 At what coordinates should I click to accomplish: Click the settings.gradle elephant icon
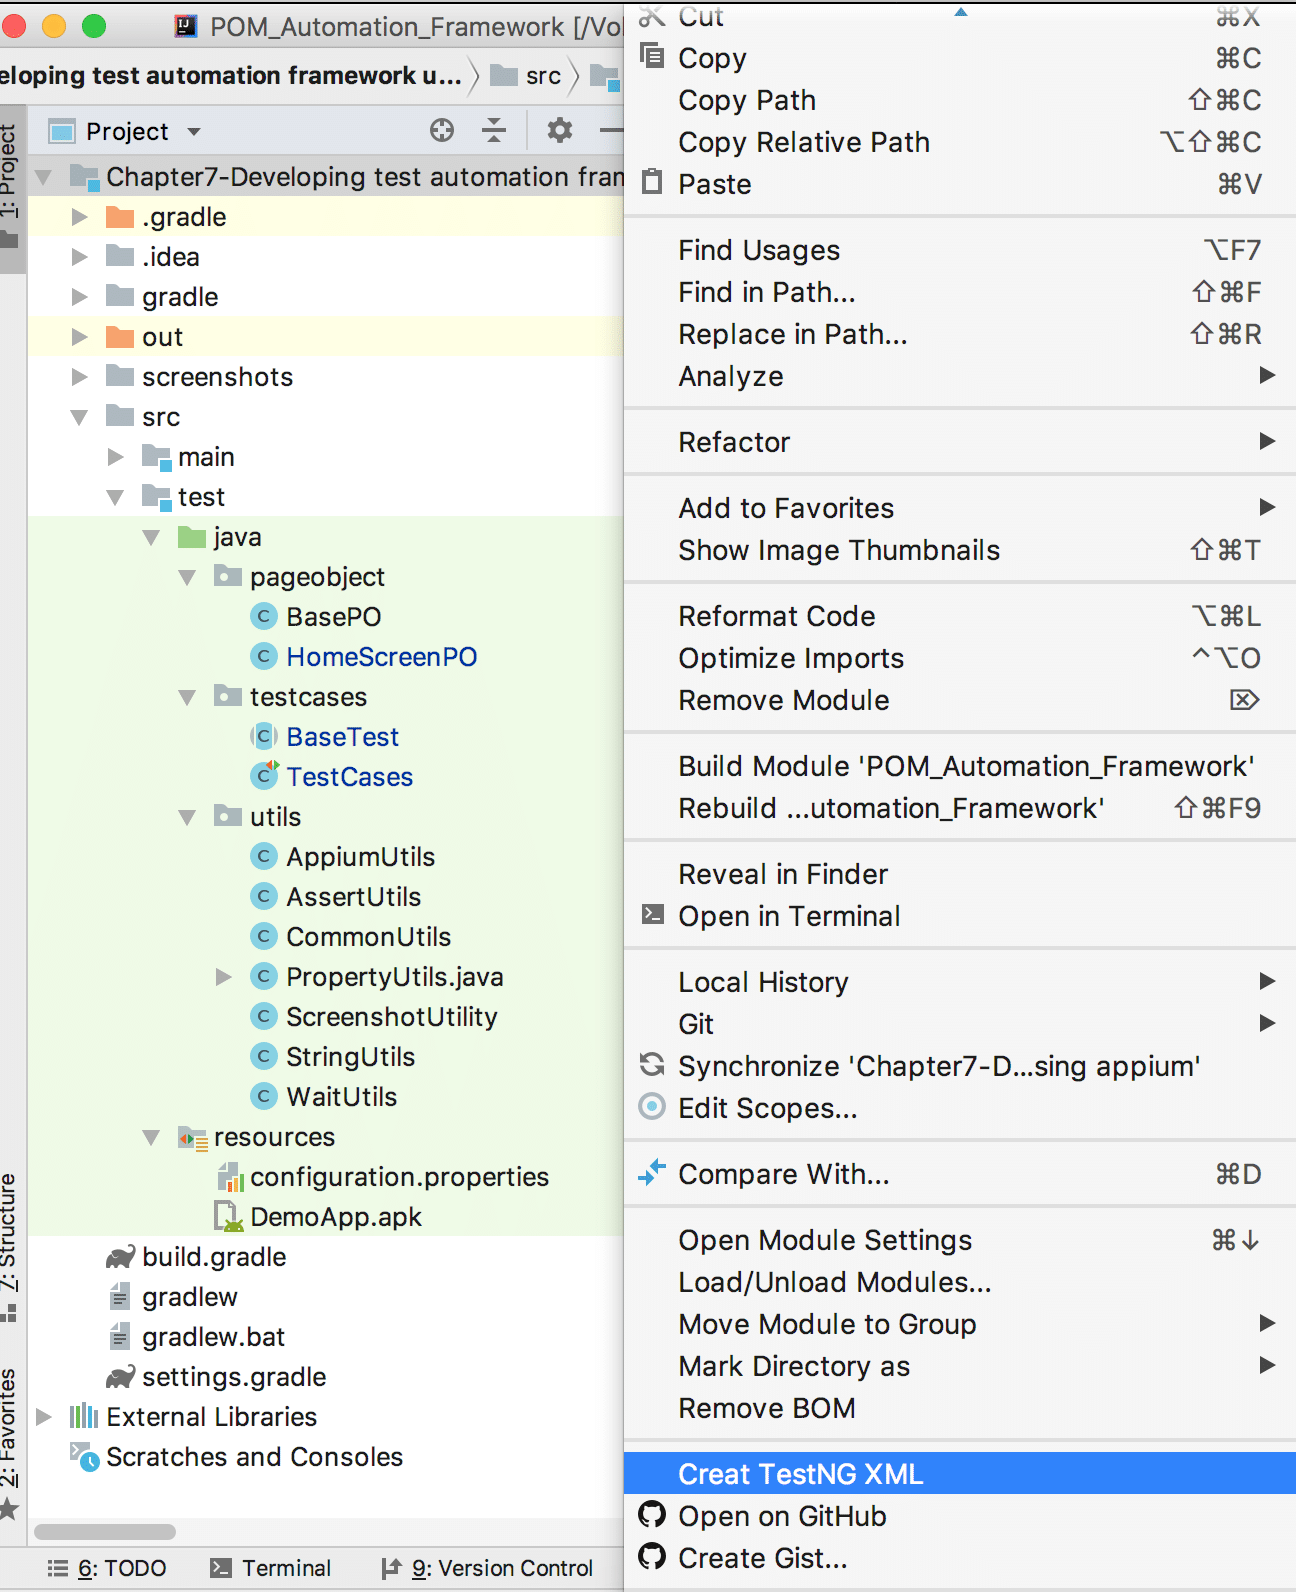tap(121, 1377)
